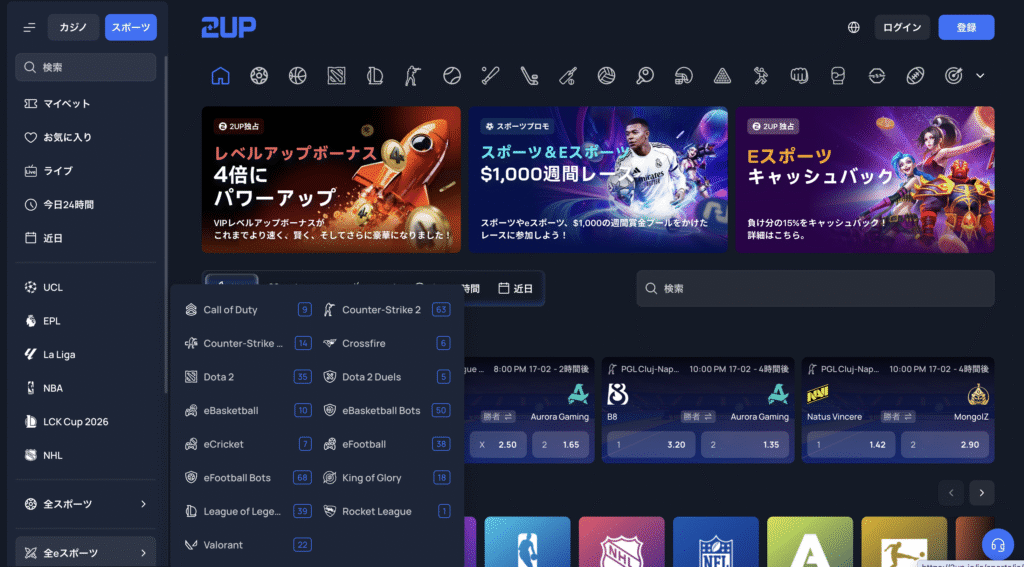Click the 2UP logo
The height and width of the screenshot is (567, 1024).
point(229,27)
